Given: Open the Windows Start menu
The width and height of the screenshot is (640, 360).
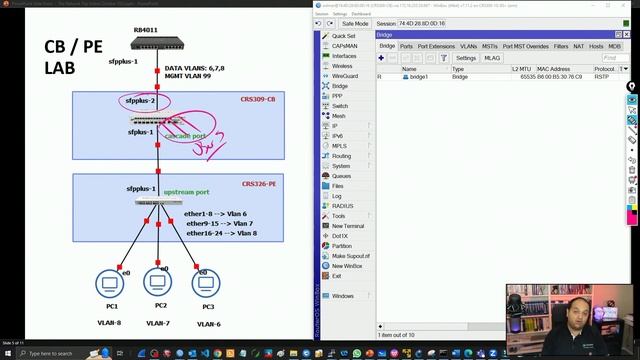Looking at the screenshot, I should [x=8, y=353].
